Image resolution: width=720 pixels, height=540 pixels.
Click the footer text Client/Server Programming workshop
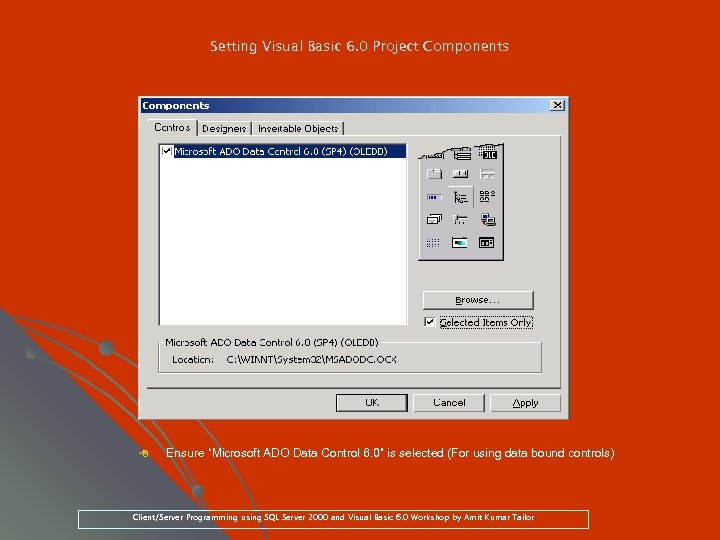(333, 517)
